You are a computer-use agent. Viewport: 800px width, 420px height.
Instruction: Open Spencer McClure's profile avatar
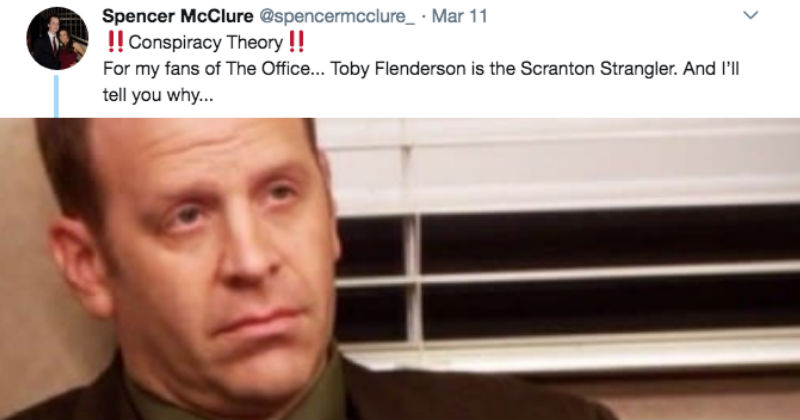57,38
